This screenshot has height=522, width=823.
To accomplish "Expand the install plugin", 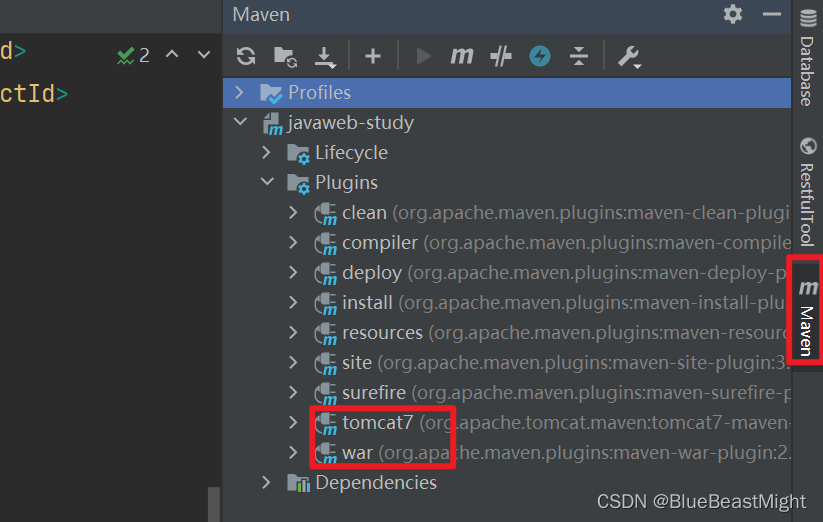I will (x=293, y=302).
